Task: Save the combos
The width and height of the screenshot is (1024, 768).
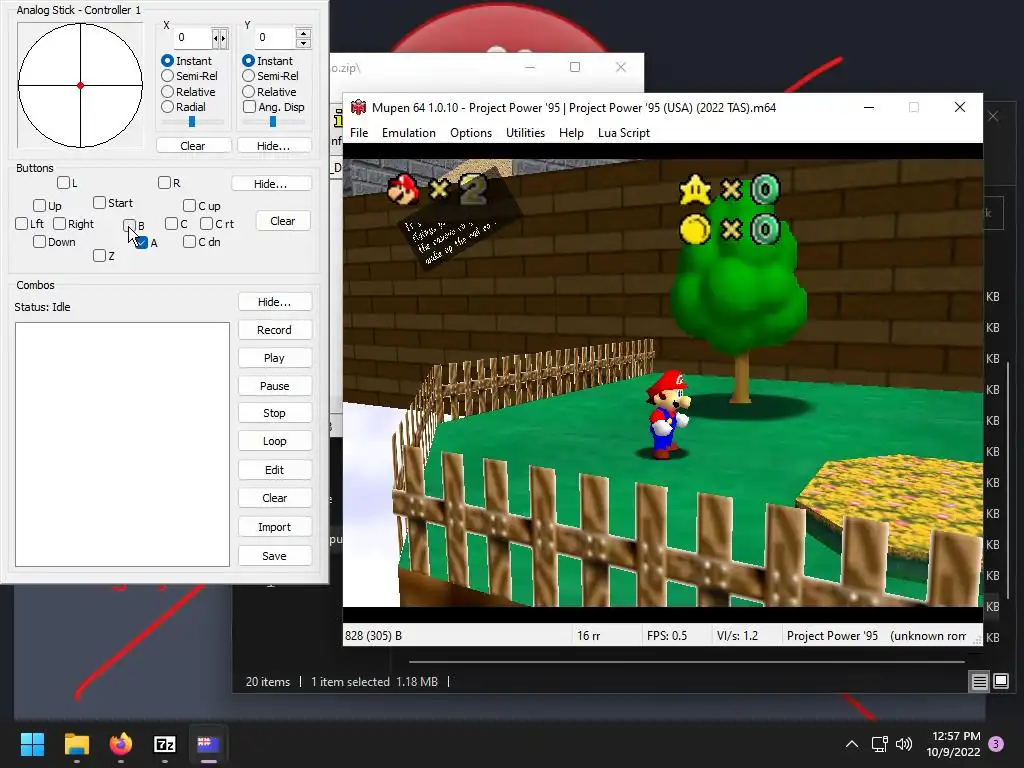Action: [275, 556]
